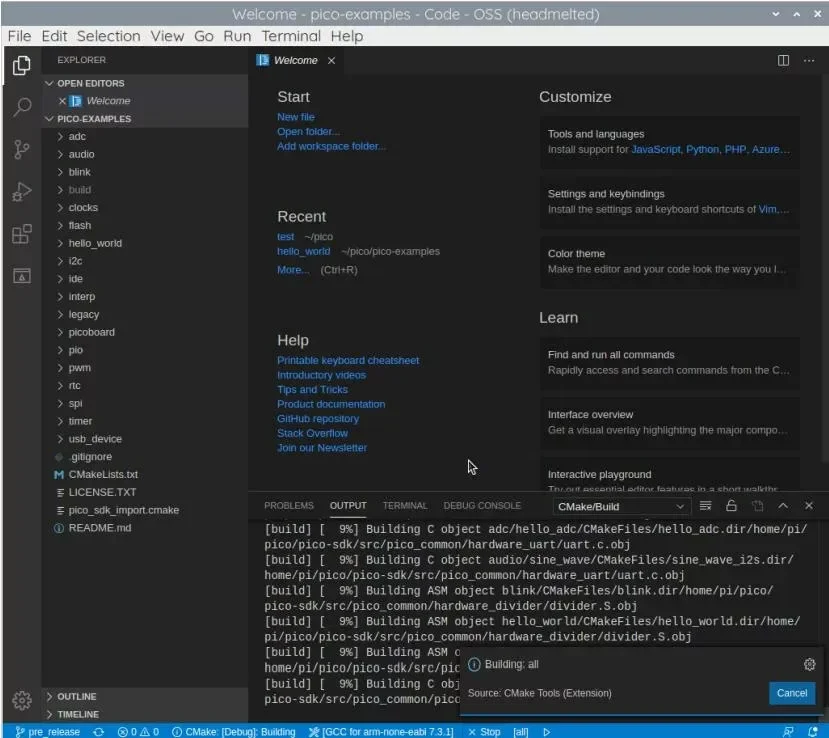The height and width of the screenshot is (738, 829).
Task: Switch to the Terminal panel tab
Action: click(404, 506)
